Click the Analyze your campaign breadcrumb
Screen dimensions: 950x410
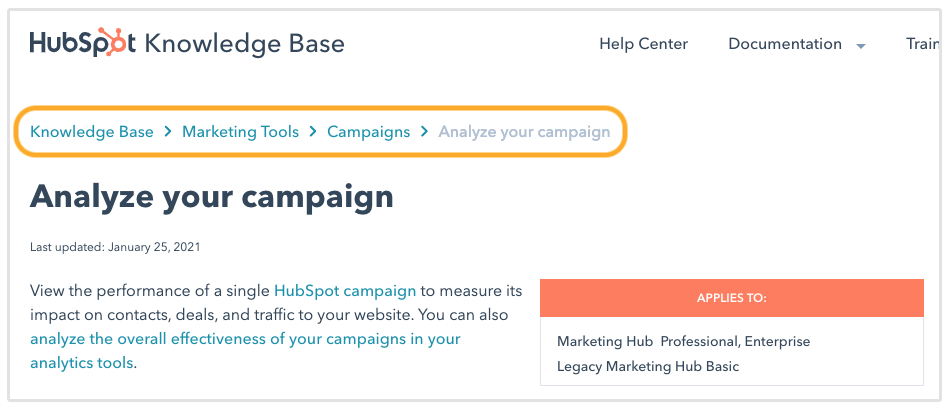tap(524, 132)
